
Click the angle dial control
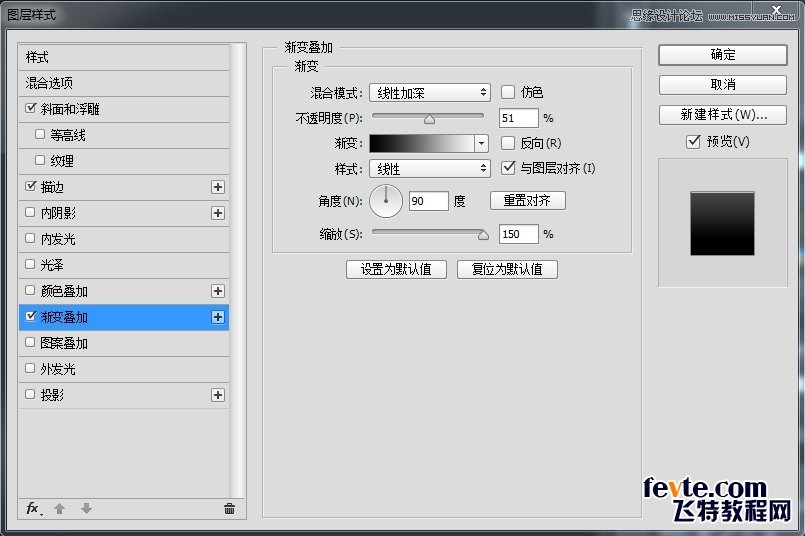[386, 201]
